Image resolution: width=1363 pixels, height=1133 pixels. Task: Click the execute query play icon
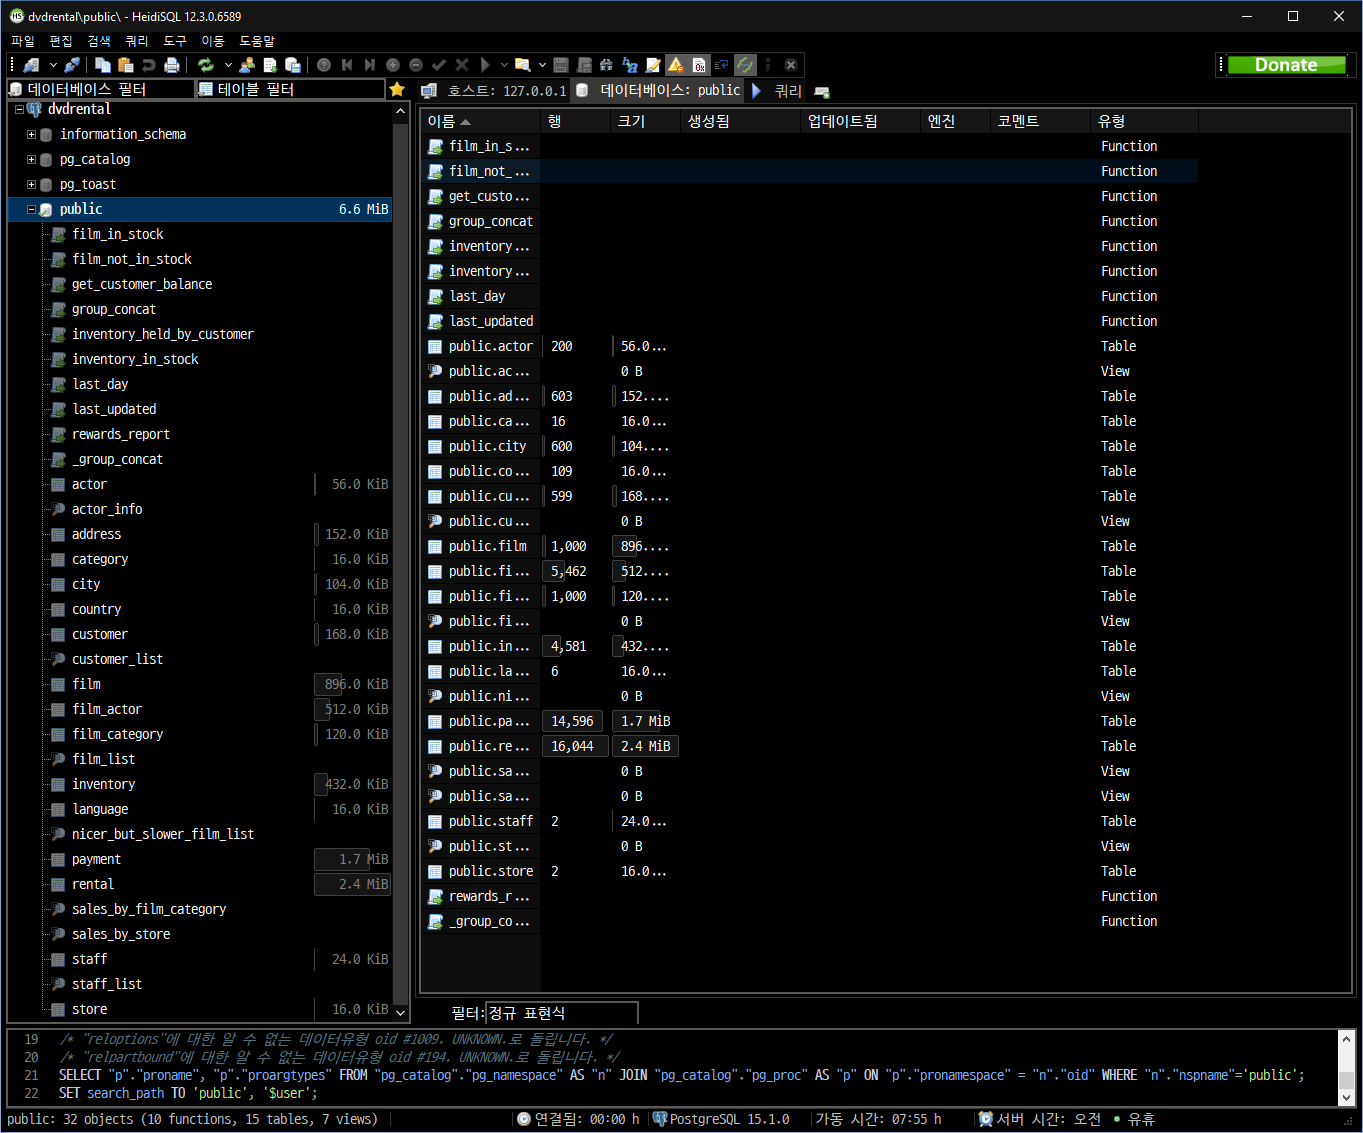[485, 65]
